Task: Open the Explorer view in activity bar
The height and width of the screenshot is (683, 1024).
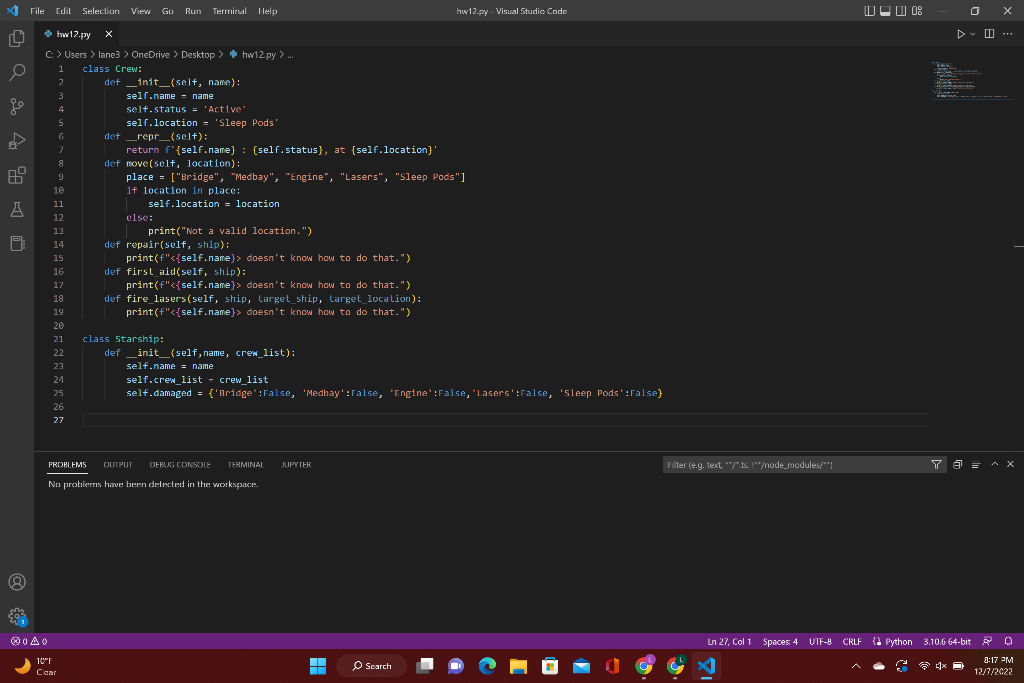Action: 16,39
